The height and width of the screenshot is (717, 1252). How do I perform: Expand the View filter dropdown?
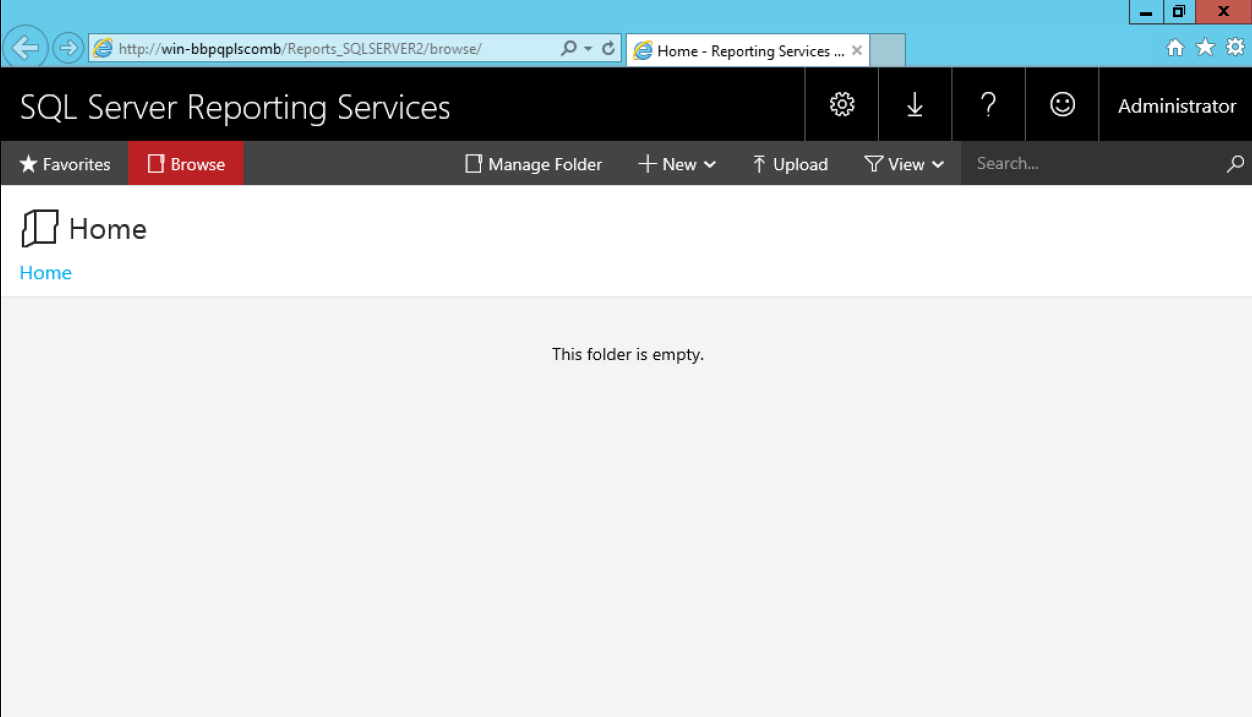tap(905, 164)
